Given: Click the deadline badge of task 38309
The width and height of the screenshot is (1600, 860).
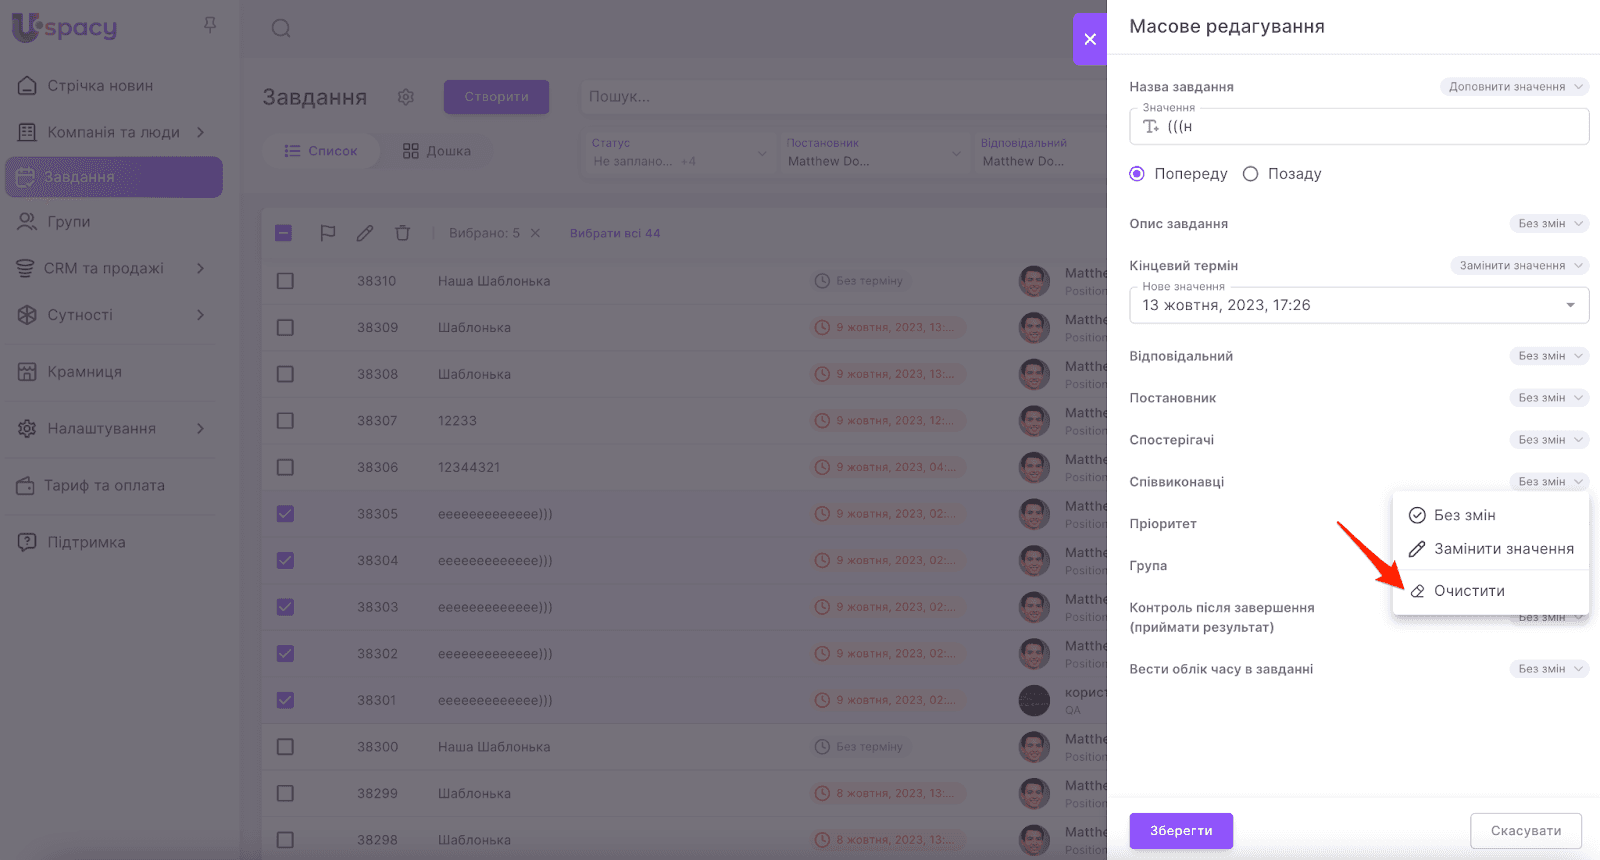Looking at the screenshot, I should point(886,328).
